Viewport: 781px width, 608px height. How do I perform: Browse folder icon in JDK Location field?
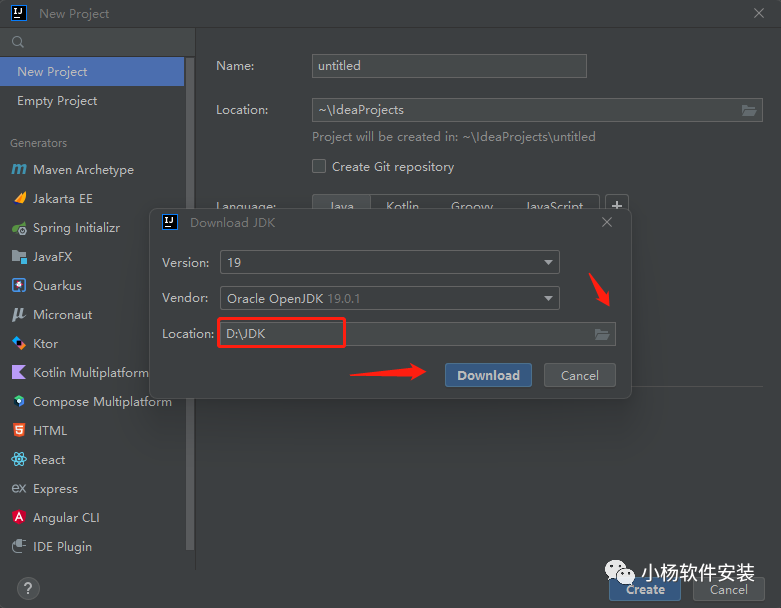[602, 334]
